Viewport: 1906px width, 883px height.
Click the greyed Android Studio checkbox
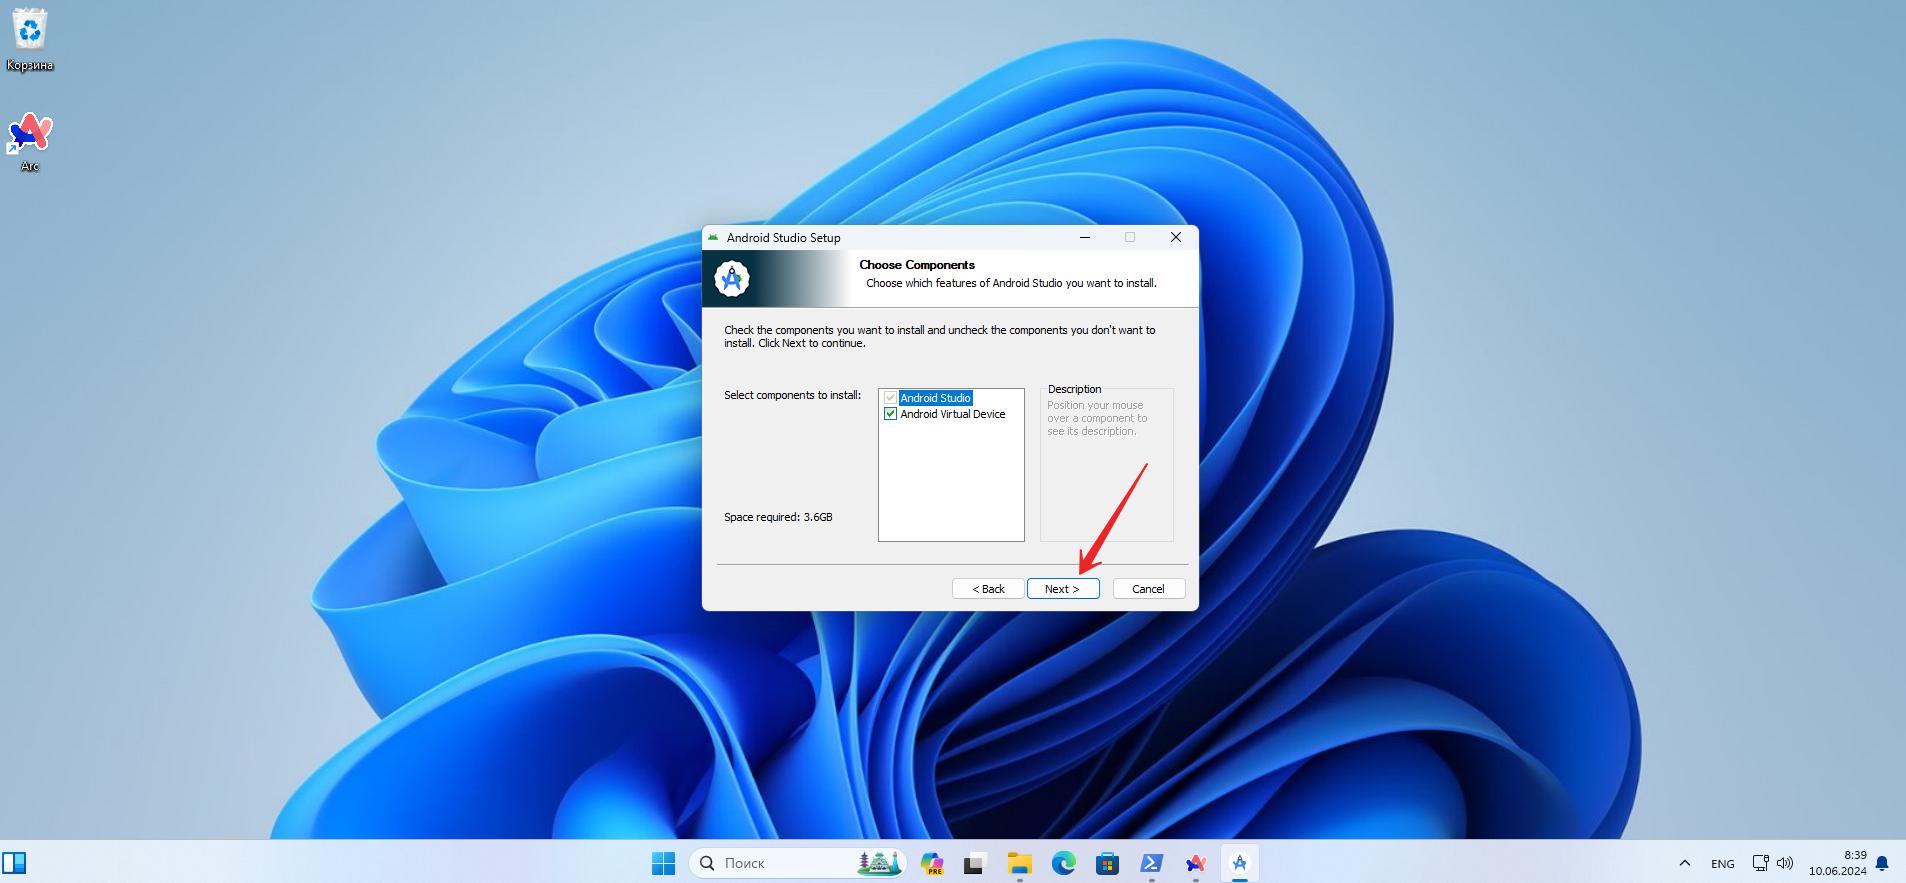pos(890,398)
